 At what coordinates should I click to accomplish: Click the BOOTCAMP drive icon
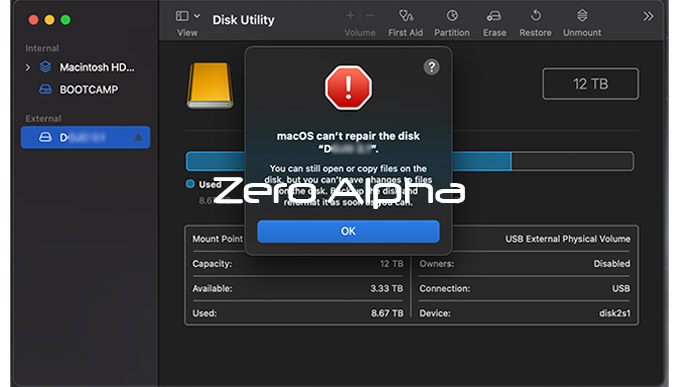point(45,90)
